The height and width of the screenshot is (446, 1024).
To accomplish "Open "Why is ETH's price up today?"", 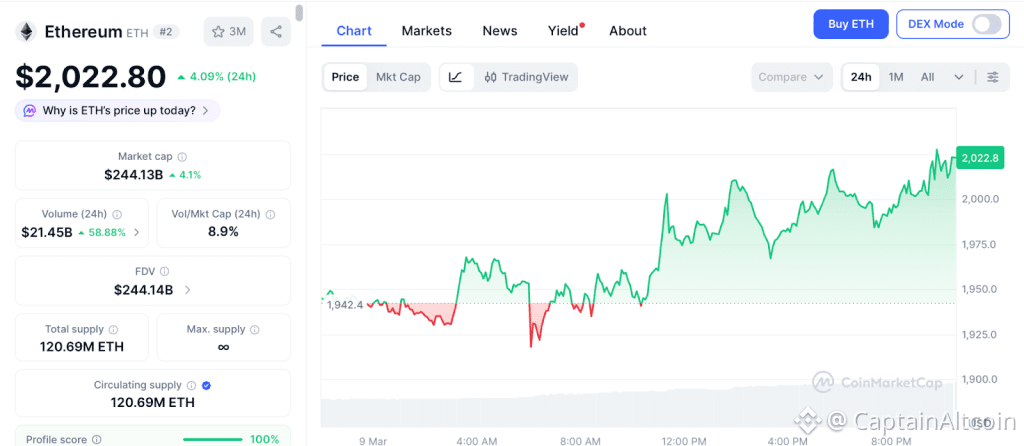I will (118, 110).
